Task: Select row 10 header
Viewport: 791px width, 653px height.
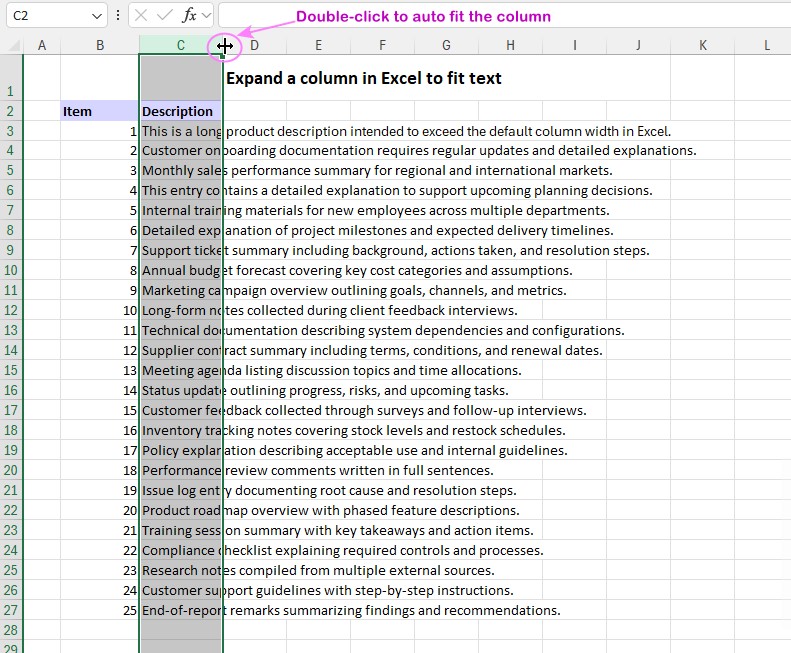Action: point(11,270)
